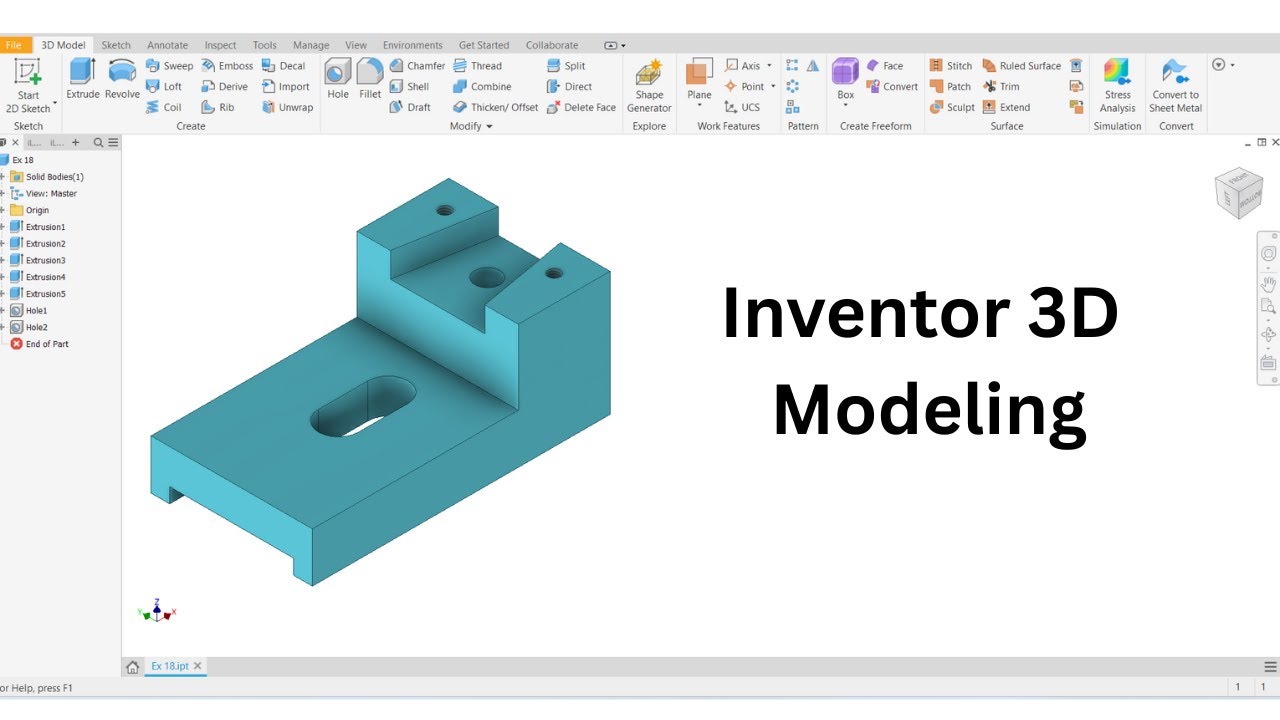Open the Environments tab

[x=412, y=45]
